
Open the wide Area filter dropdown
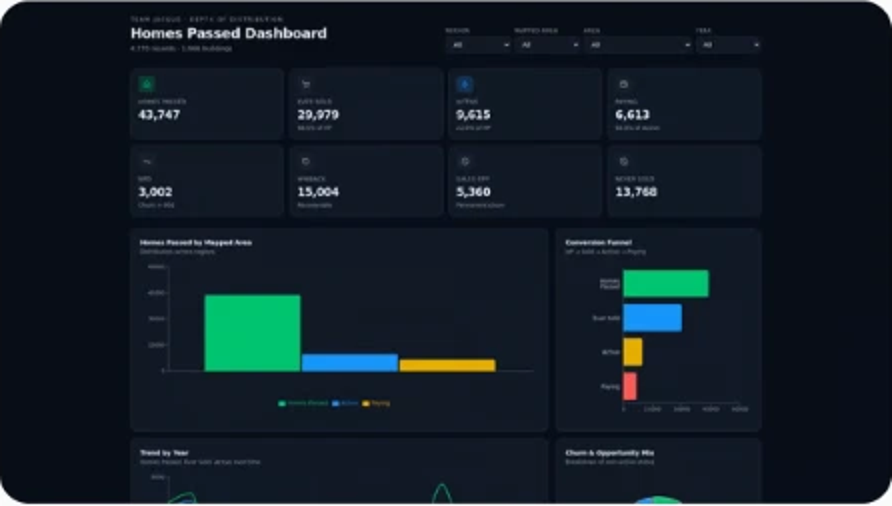[638, 44]
